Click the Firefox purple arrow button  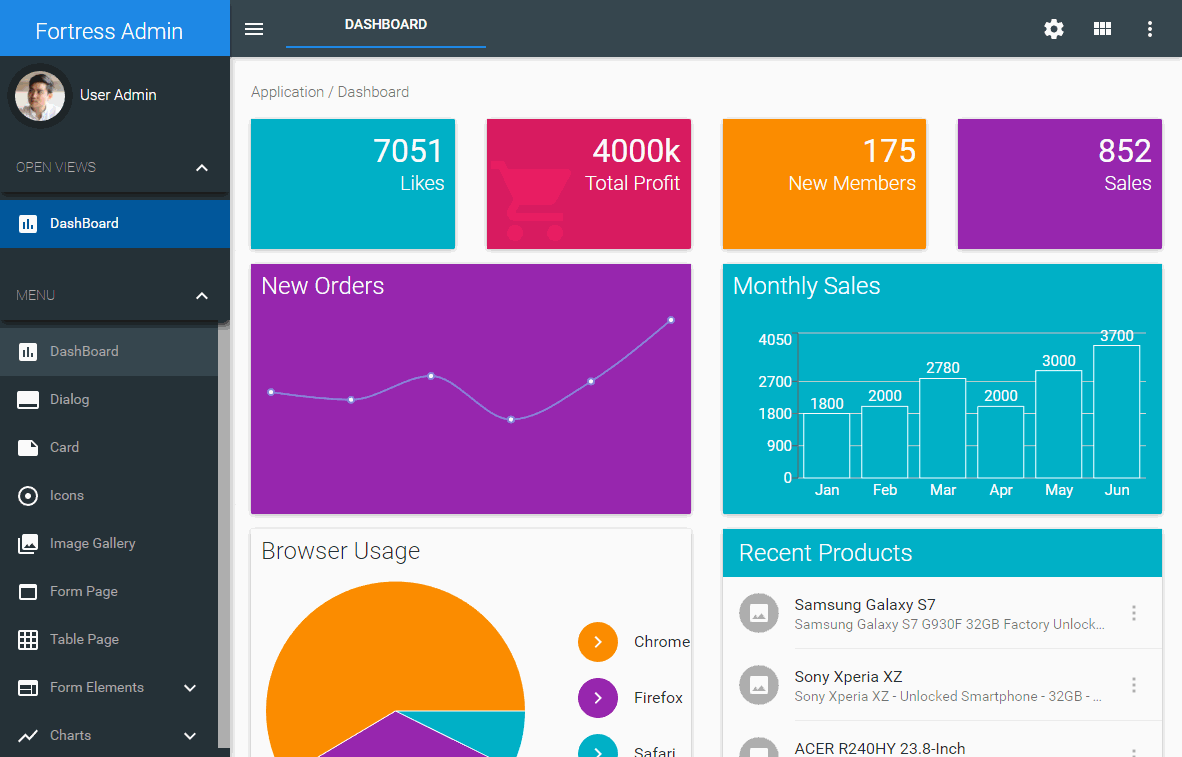point(598,698)
